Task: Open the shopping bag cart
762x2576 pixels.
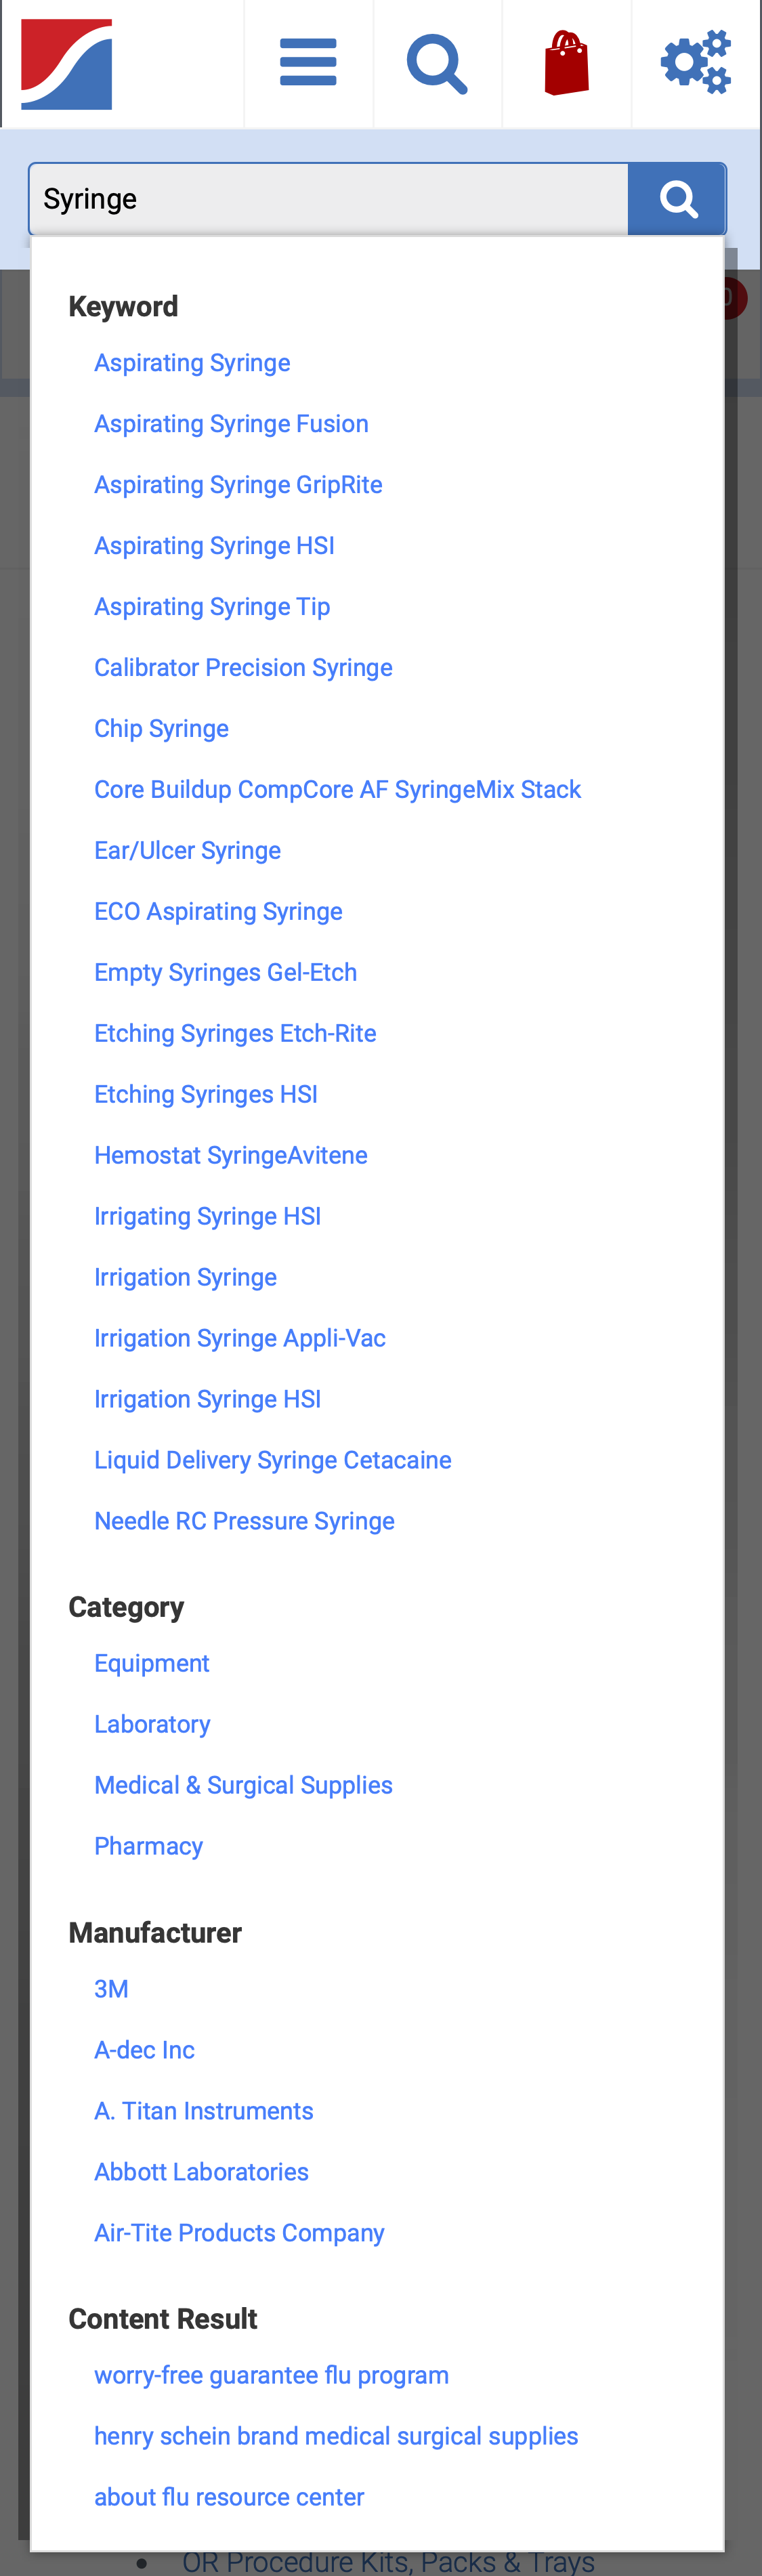Action: tap(566, 62)
